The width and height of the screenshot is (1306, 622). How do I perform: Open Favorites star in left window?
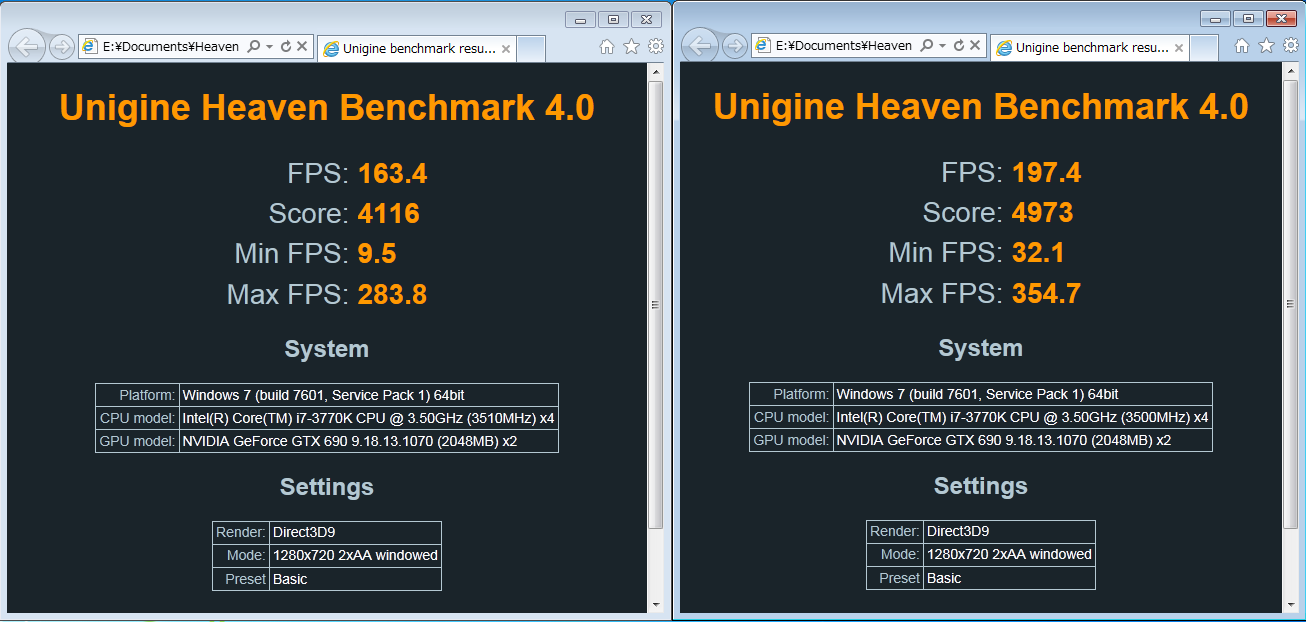coord(631,46)
